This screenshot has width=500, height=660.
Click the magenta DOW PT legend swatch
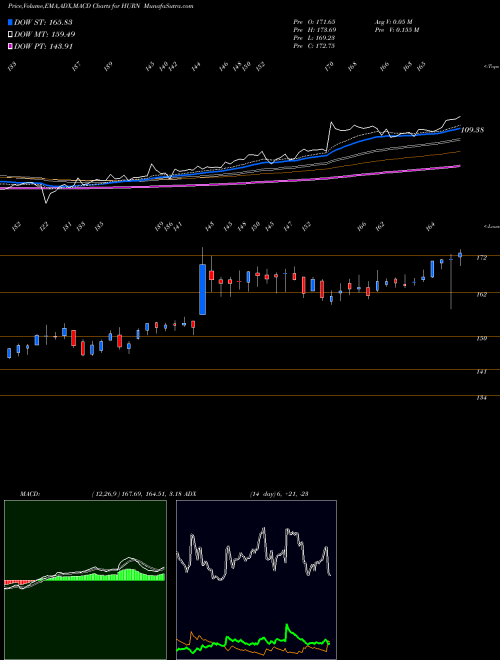coord(10,47)
